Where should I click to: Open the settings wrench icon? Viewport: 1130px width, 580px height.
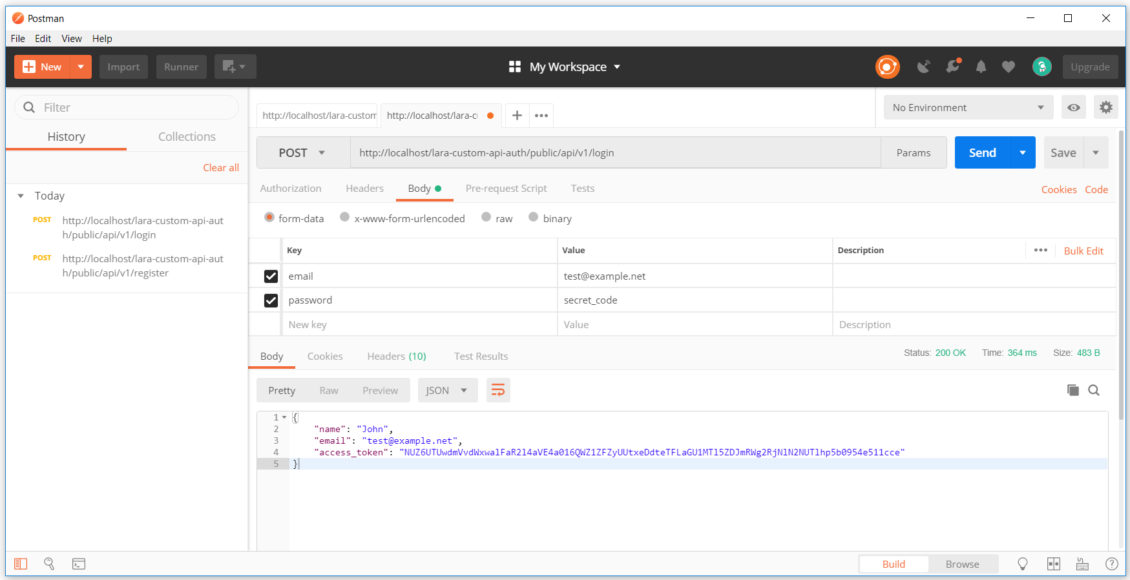tap(1106, 107)
